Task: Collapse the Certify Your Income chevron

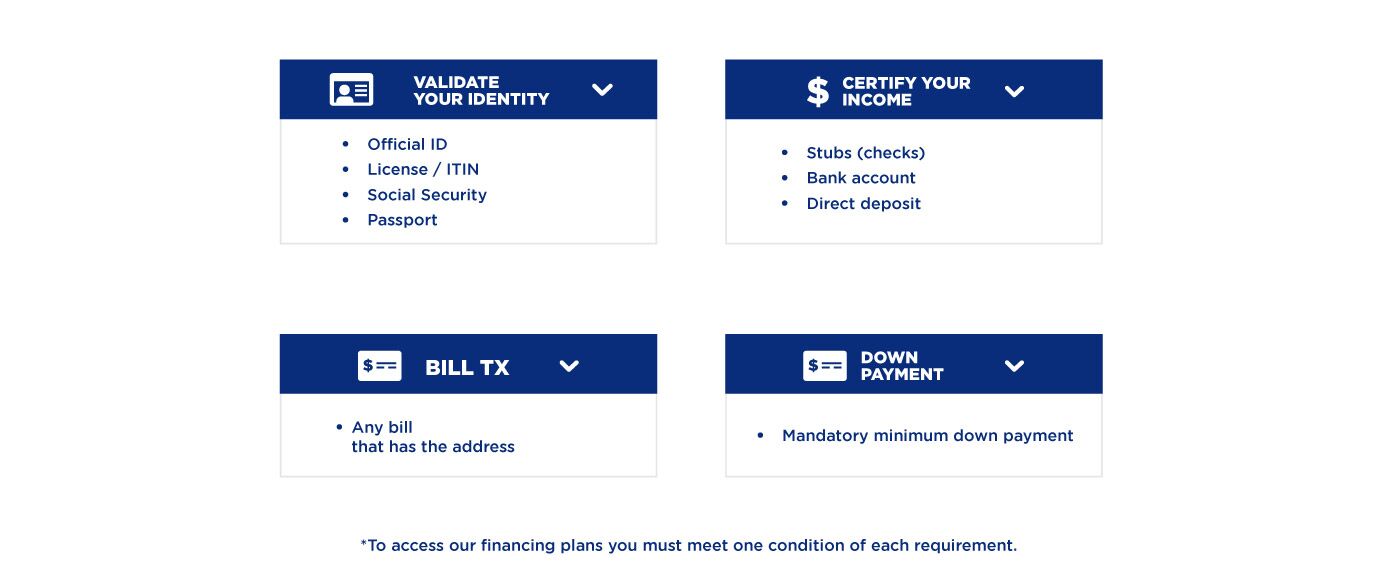Action: pyautogui.click(x=1014, y=92)
